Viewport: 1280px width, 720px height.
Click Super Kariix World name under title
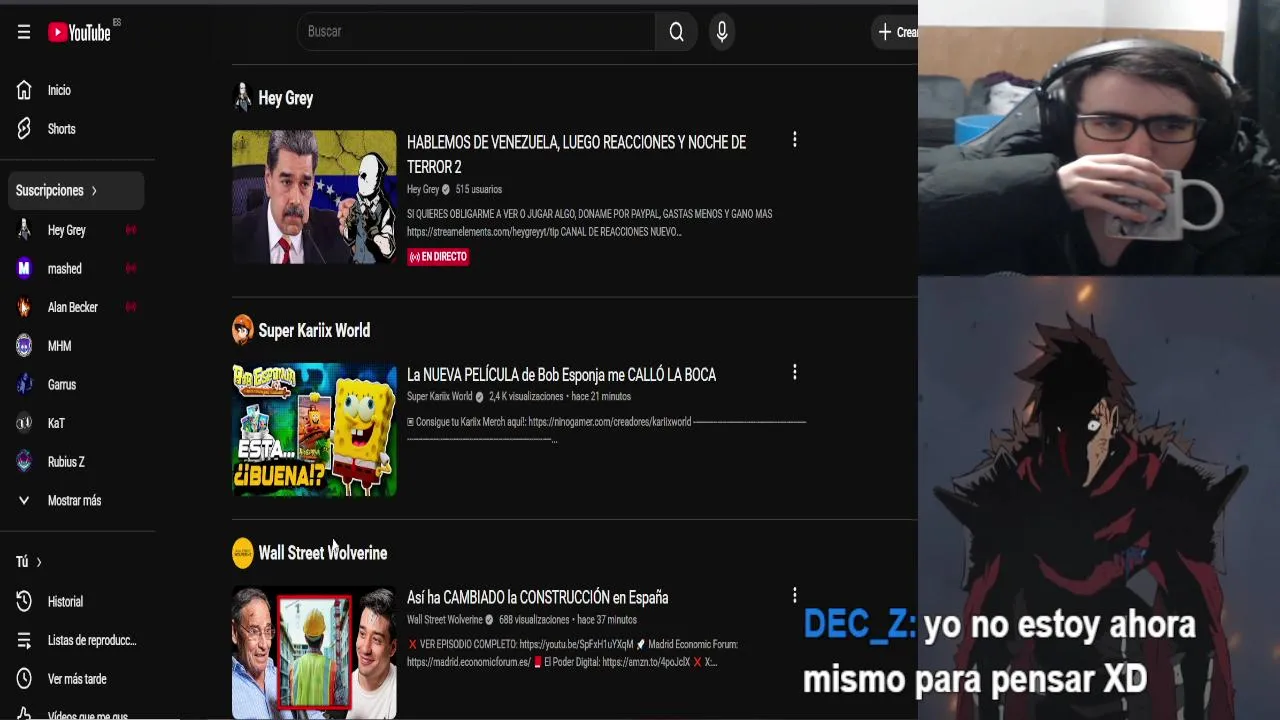440,397
